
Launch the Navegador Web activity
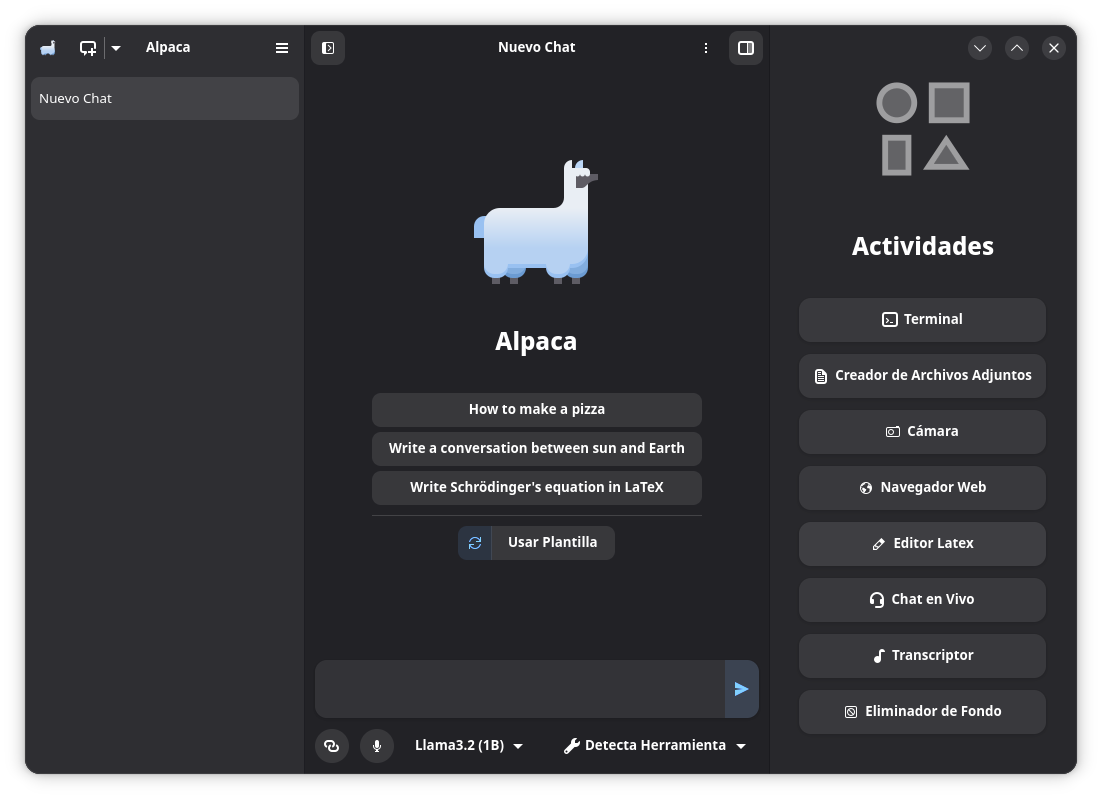[922, 488]
